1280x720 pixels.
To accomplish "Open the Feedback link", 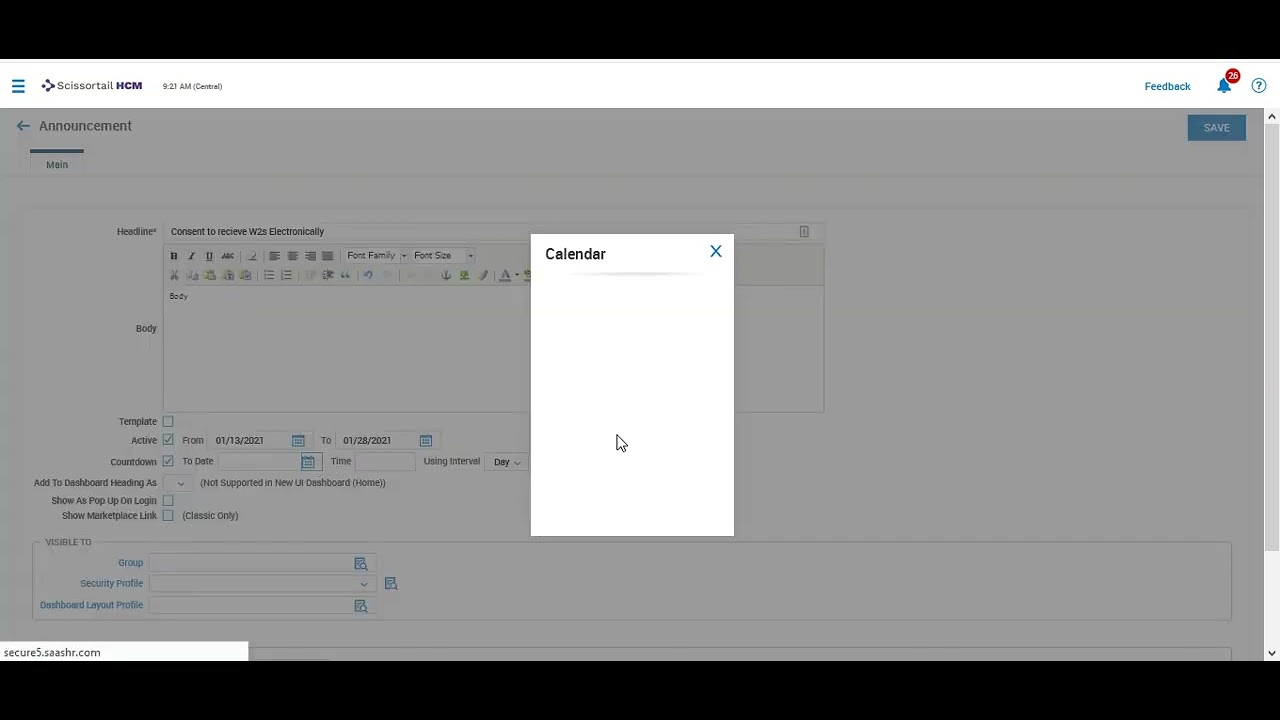I will click(1167, 87).
